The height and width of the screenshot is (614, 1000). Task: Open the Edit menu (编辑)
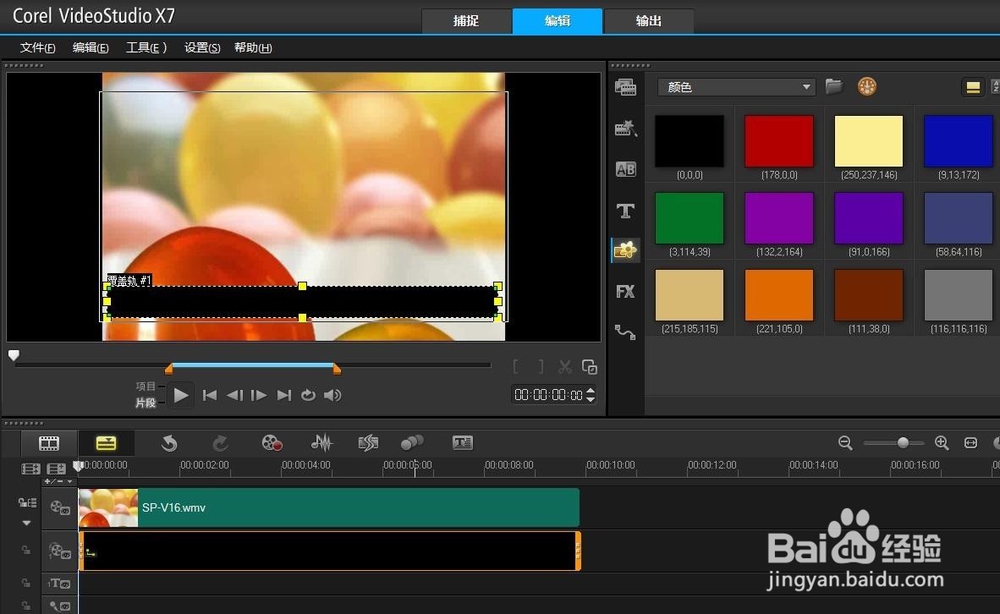91,48
